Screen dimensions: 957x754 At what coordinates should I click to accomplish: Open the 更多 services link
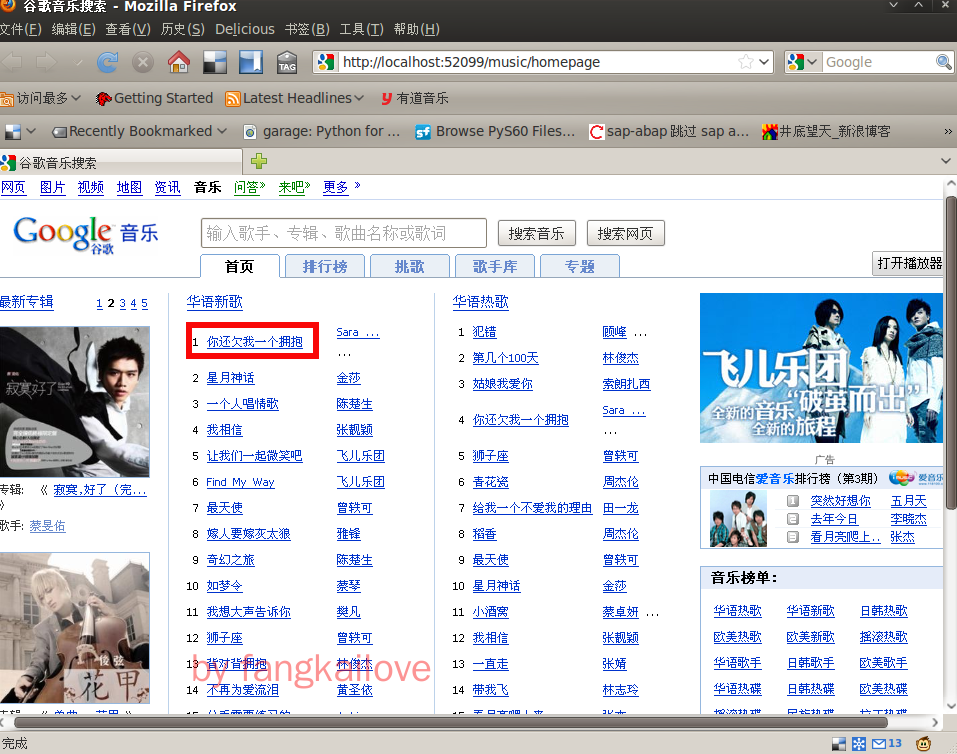click(x=336, y=187)
